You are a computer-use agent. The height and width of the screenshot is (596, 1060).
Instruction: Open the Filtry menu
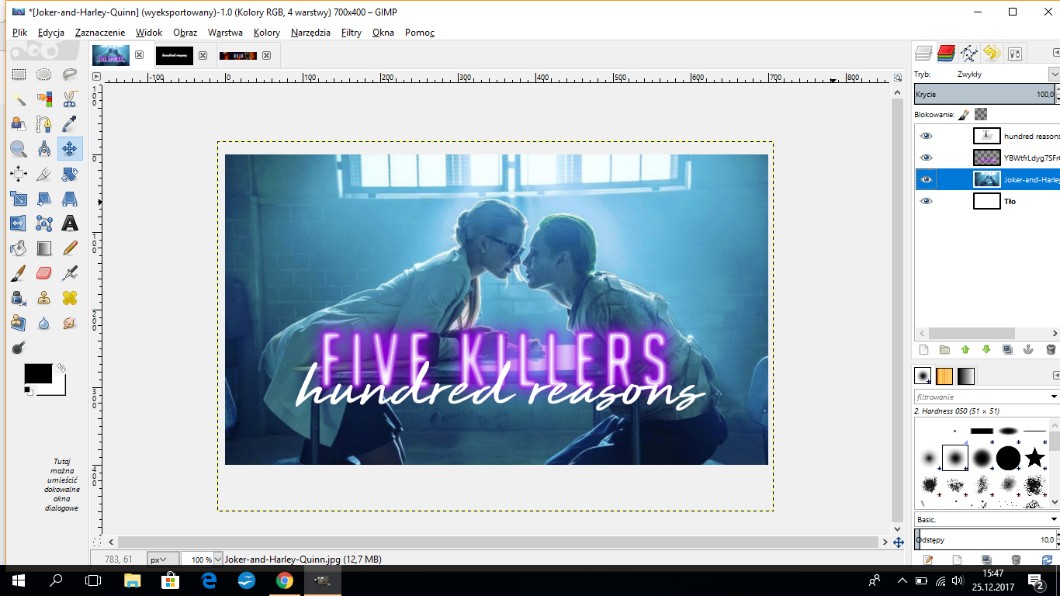(x=351, y=32)
